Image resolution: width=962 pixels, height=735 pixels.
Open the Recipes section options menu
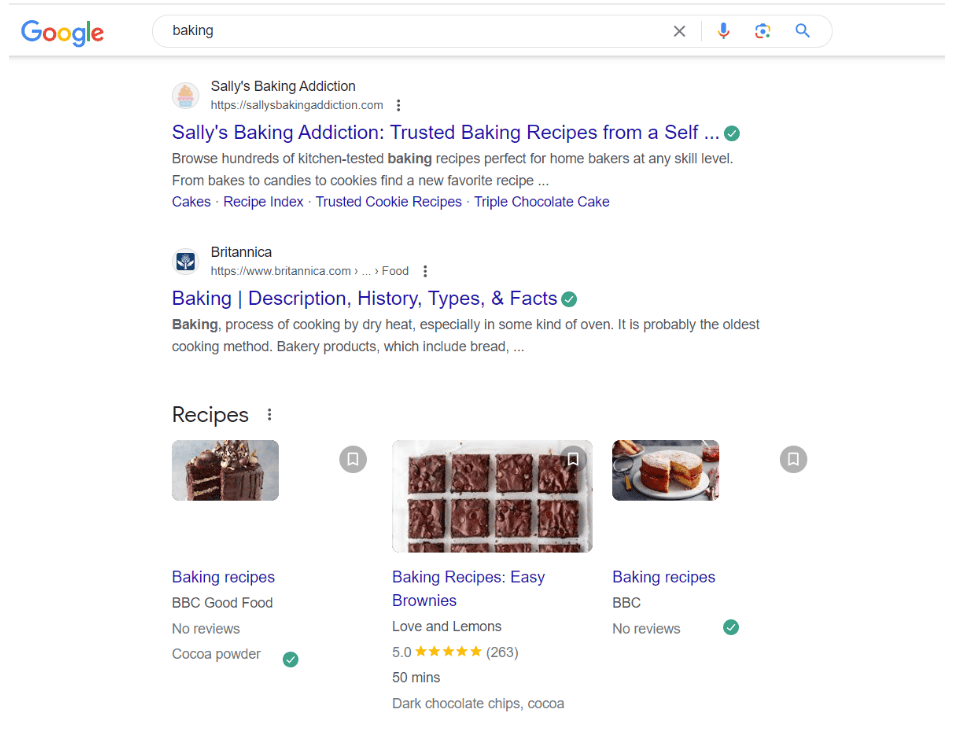point(269,415)
